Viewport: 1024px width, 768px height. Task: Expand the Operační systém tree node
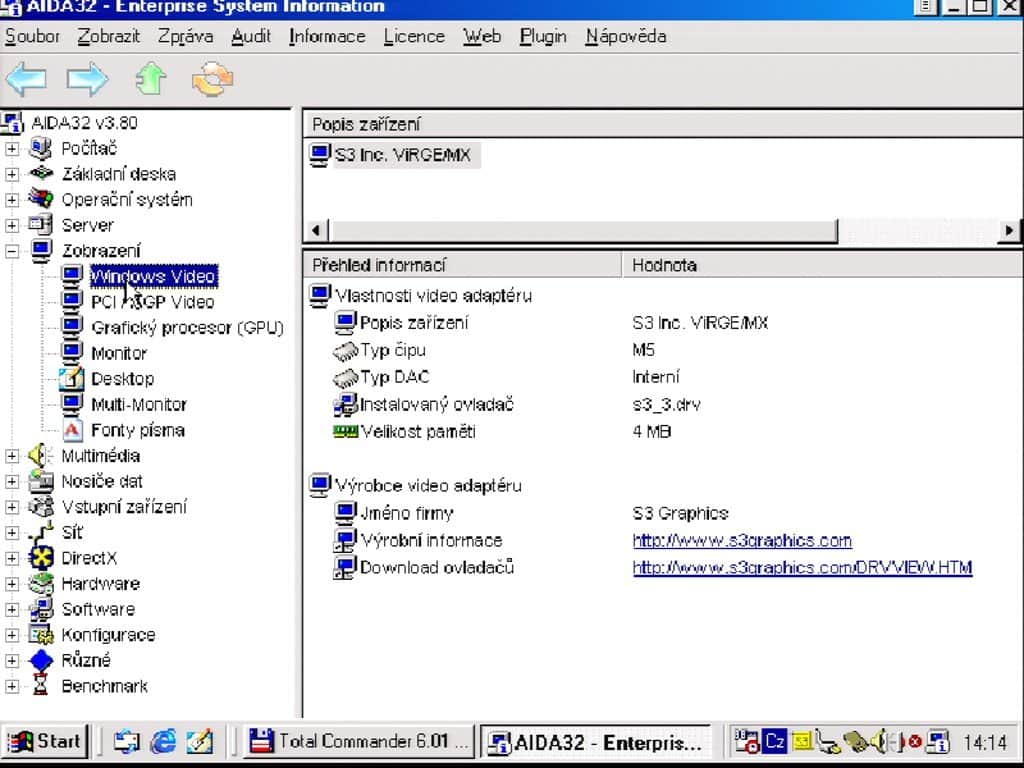12,200
